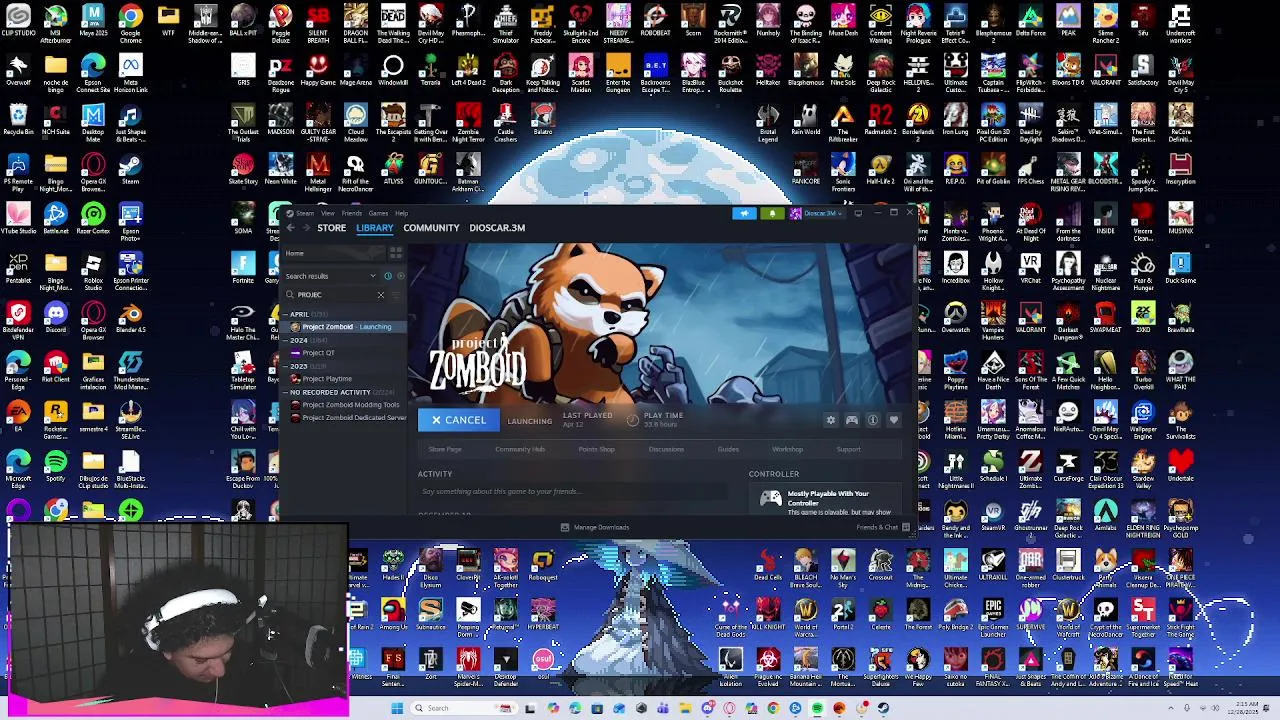The height and width of the screenshot is (720, 1280).
Task: Expand the Search results dropdown
Action: [x=331, y=276]
